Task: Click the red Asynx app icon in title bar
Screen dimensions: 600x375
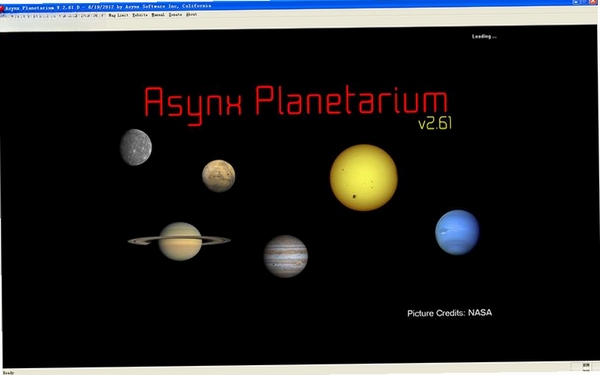Action: pyautogui.click(x=2, y=8)
